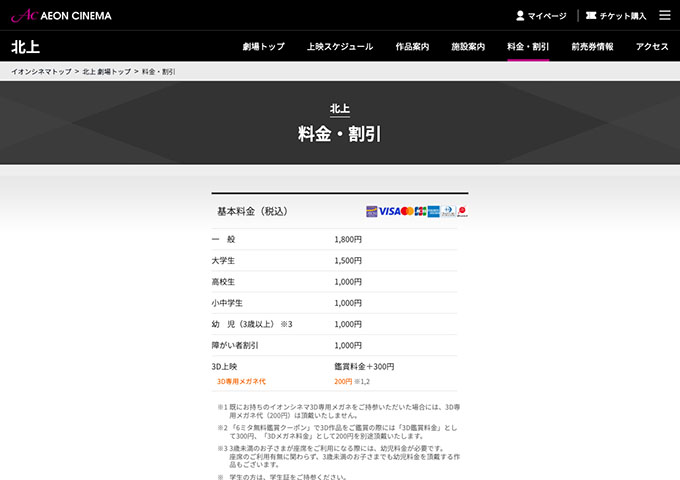Image resolution: width=680 pixels, height=480 pixels.
Task: Click the 一般 row label
Action: (223, 239)
